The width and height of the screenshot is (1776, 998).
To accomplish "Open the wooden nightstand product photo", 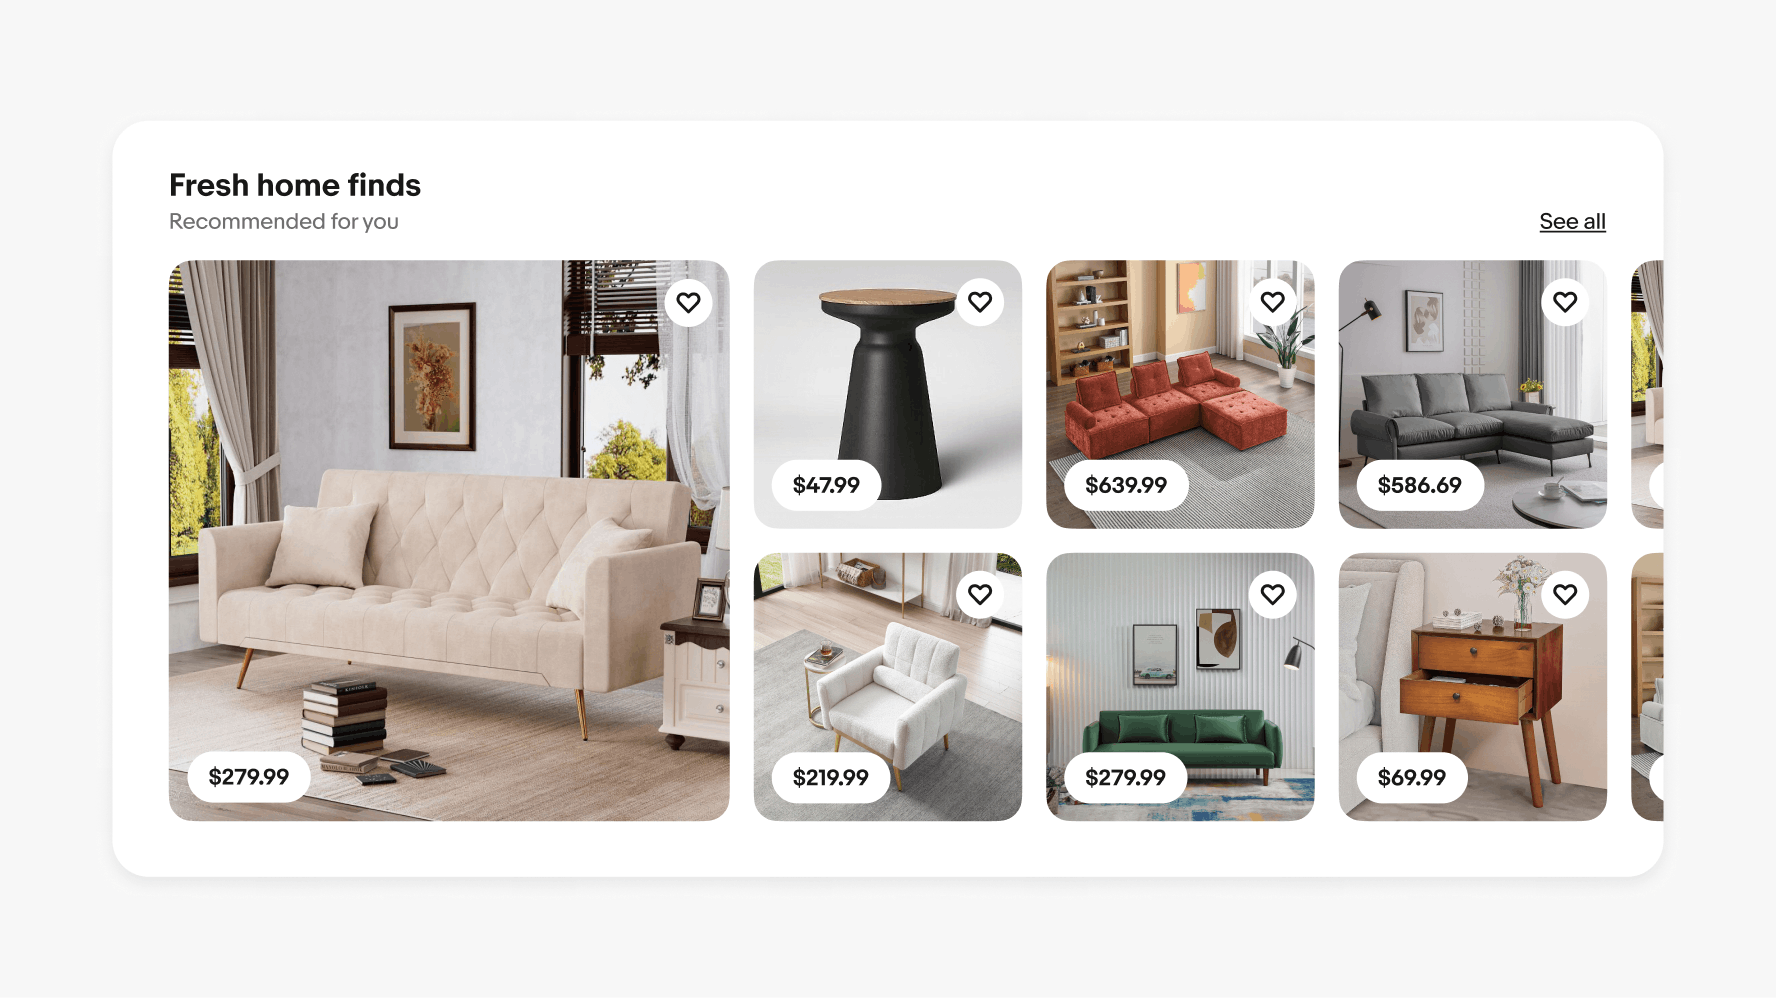I will pos(1473,687).
